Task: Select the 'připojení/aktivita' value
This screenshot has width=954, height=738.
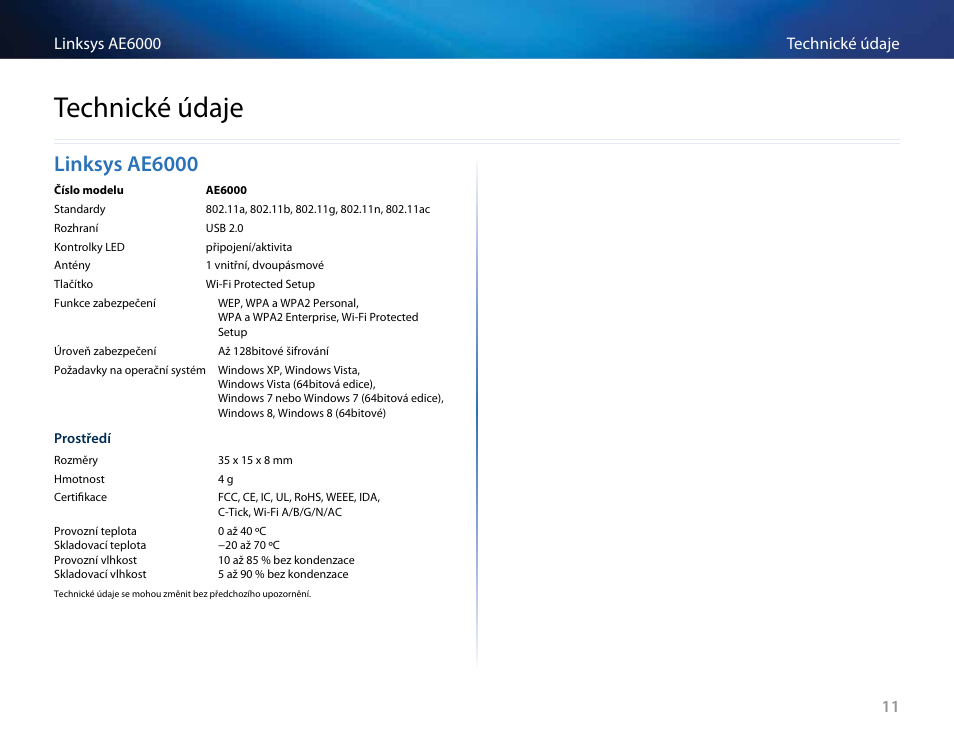Action: [249, 247]
